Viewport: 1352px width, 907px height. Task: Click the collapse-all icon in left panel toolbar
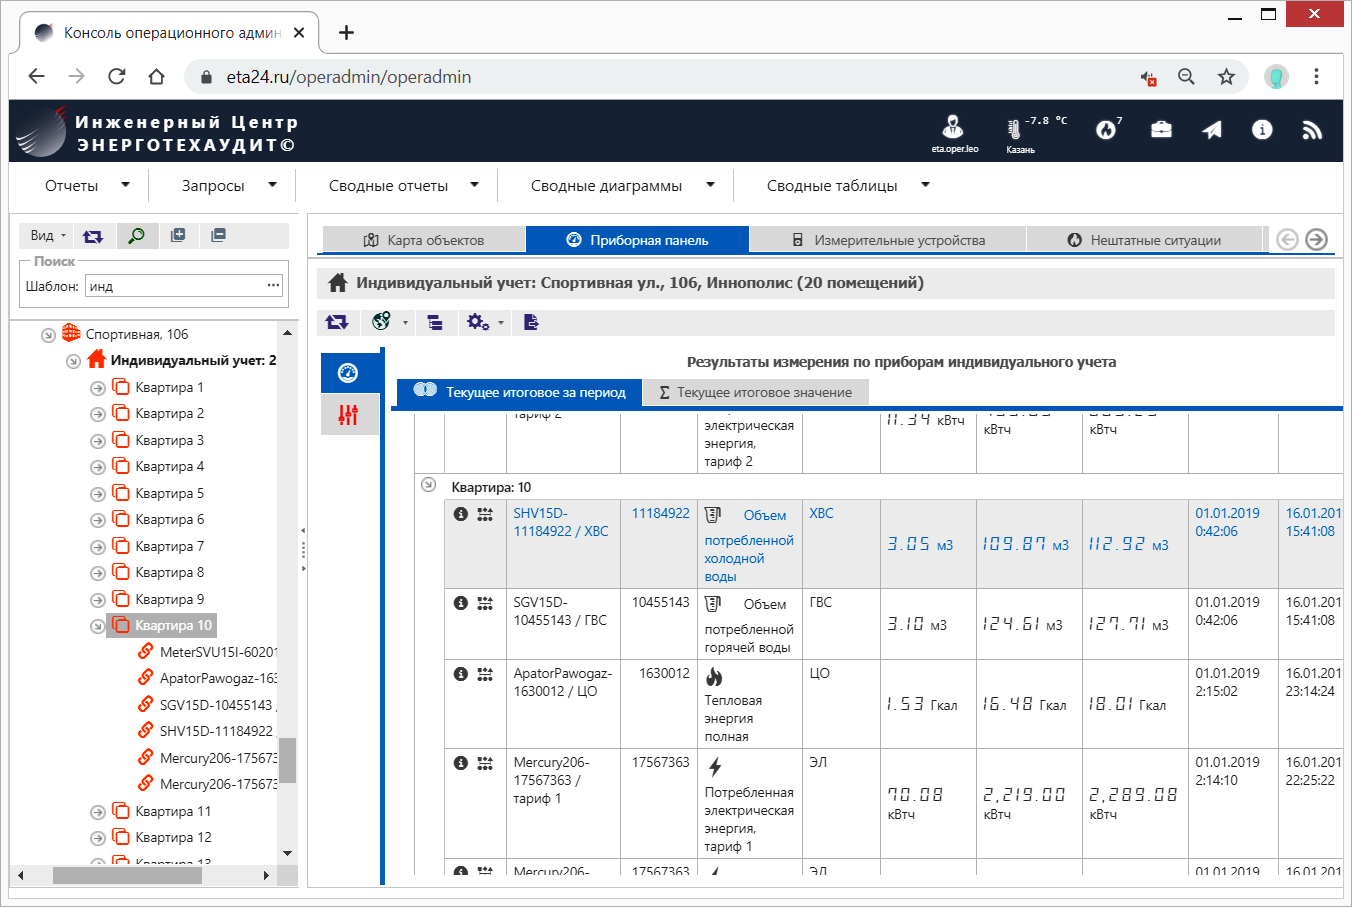(x=218, y=235)
